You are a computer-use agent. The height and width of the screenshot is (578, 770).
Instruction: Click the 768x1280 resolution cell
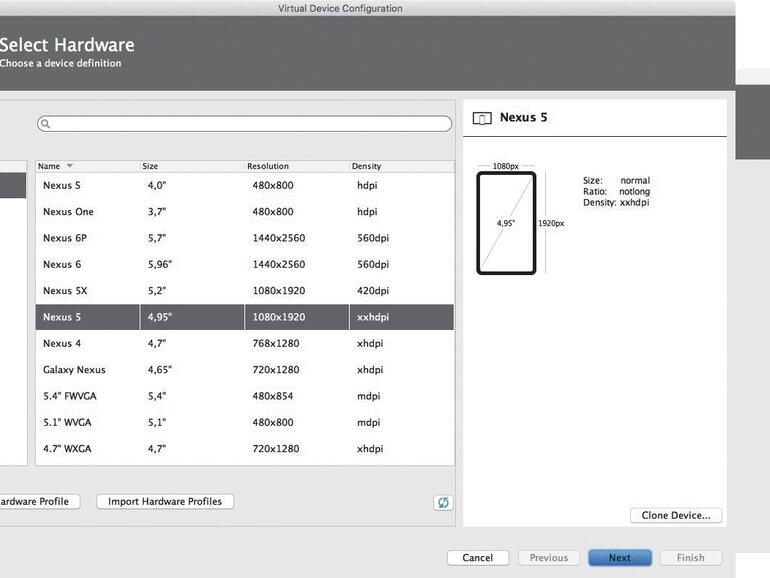pos(275,344)
